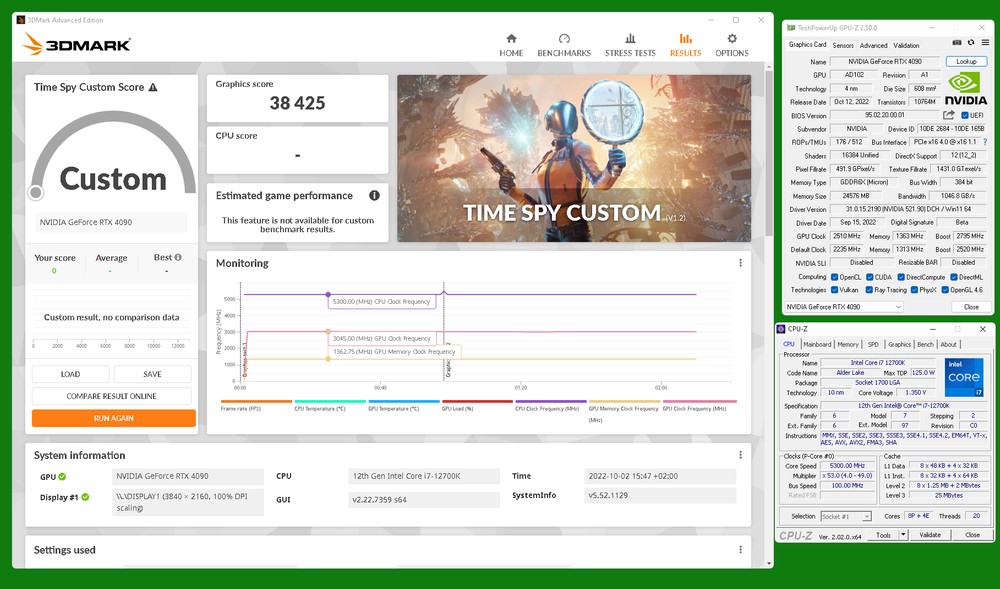
Task: Open the Monitoring panel three-dot menu
Action: click(740, 263)
